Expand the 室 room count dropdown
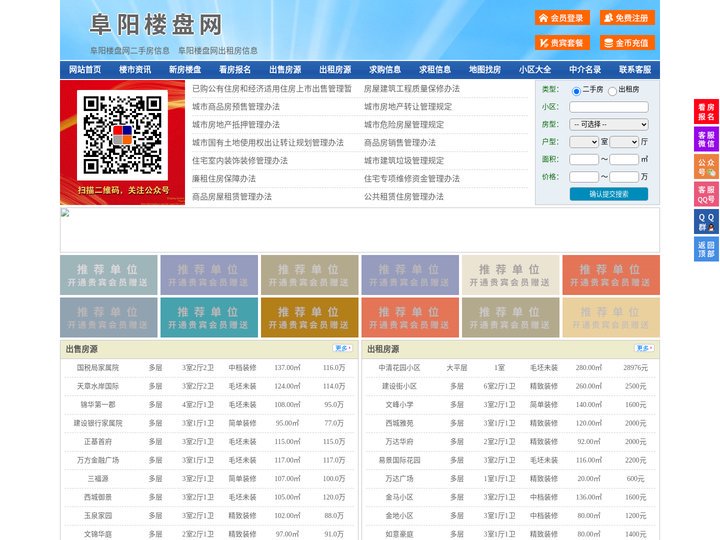The height and width of the screenshot is (540, 720). 584,142
